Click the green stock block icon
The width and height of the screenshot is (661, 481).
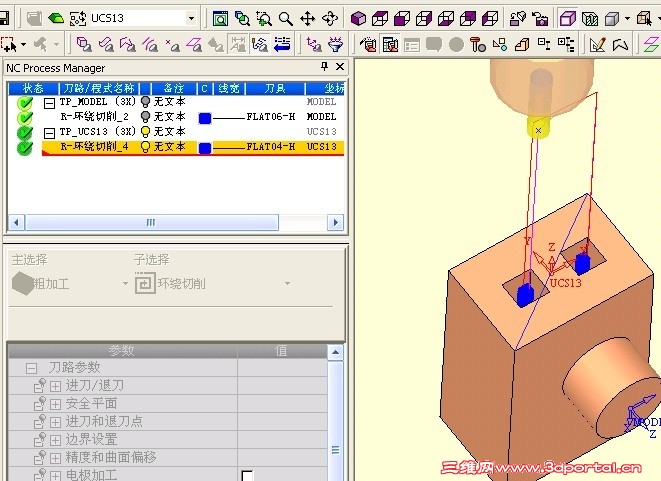[x=56, y=18]
